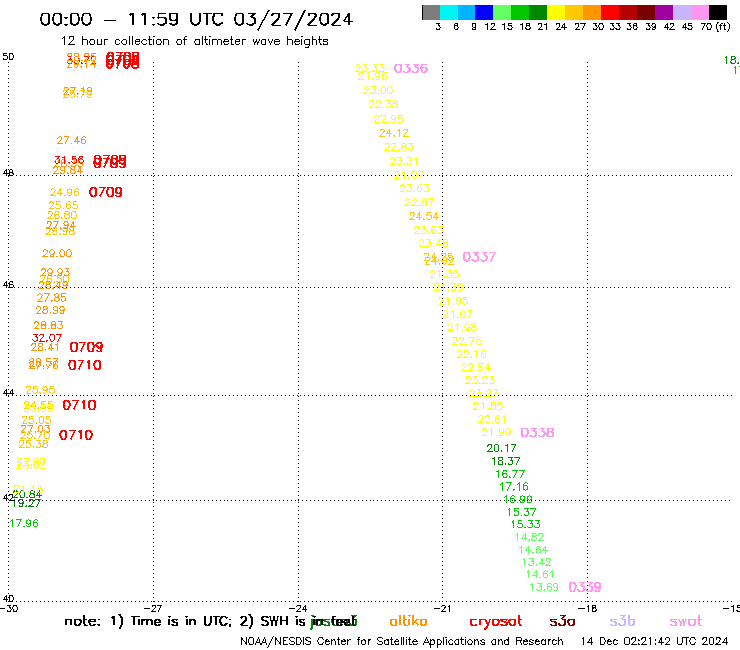Viewport: 740px width, 650px height.
Task: Click the value 25.95 near latitude 44
Action: point(40,390)
